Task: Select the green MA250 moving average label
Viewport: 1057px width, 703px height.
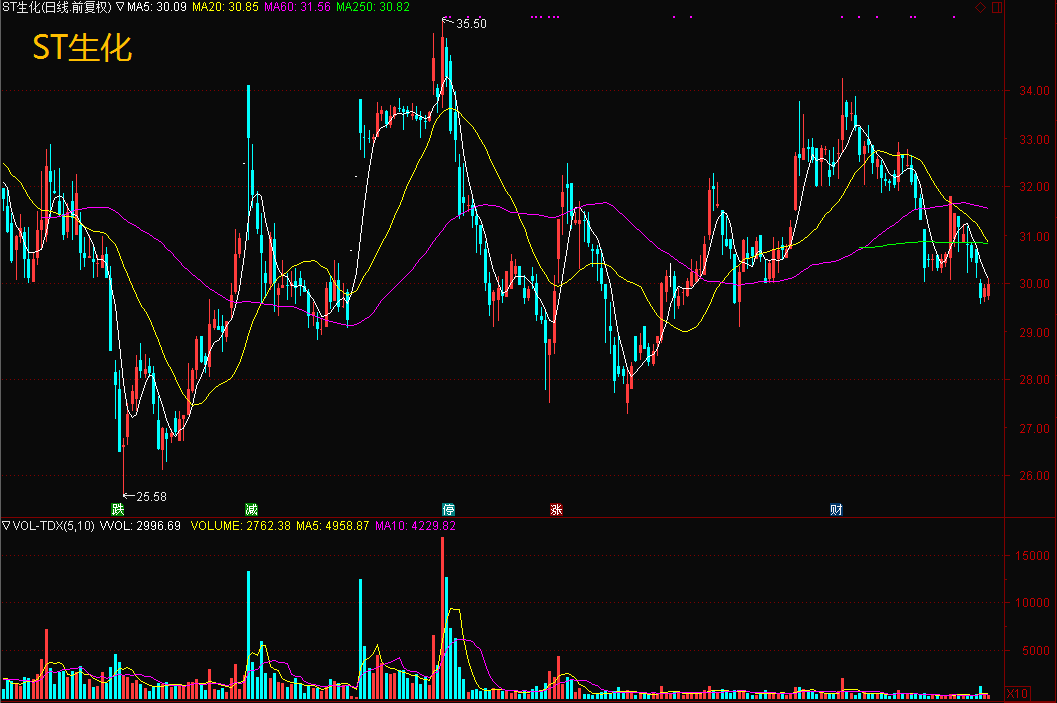Action: coord(372,7)
